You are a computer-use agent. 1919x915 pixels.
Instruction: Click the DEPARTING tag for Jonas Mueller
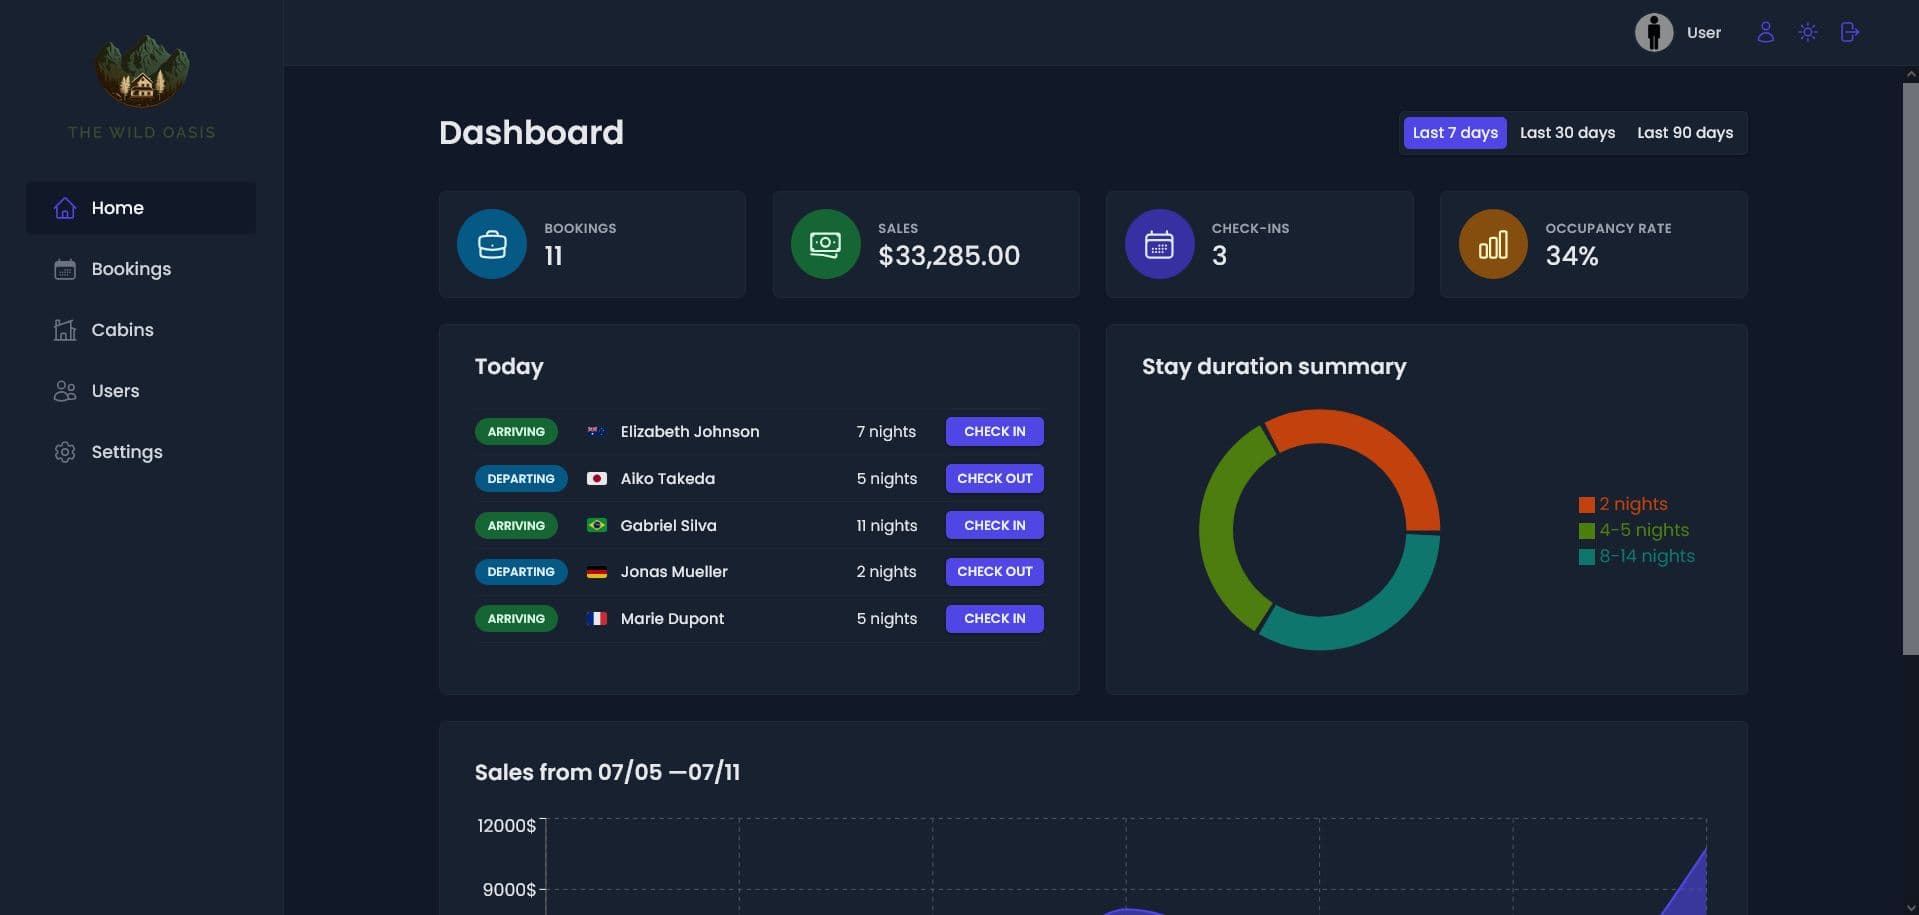tap(521, 572)
